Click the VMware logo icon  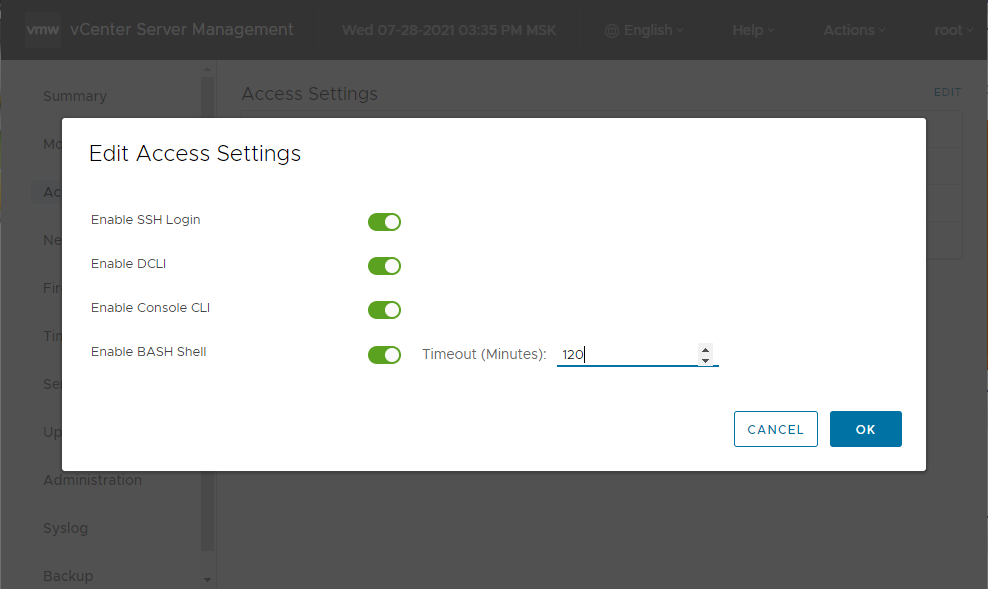point(42,29)
